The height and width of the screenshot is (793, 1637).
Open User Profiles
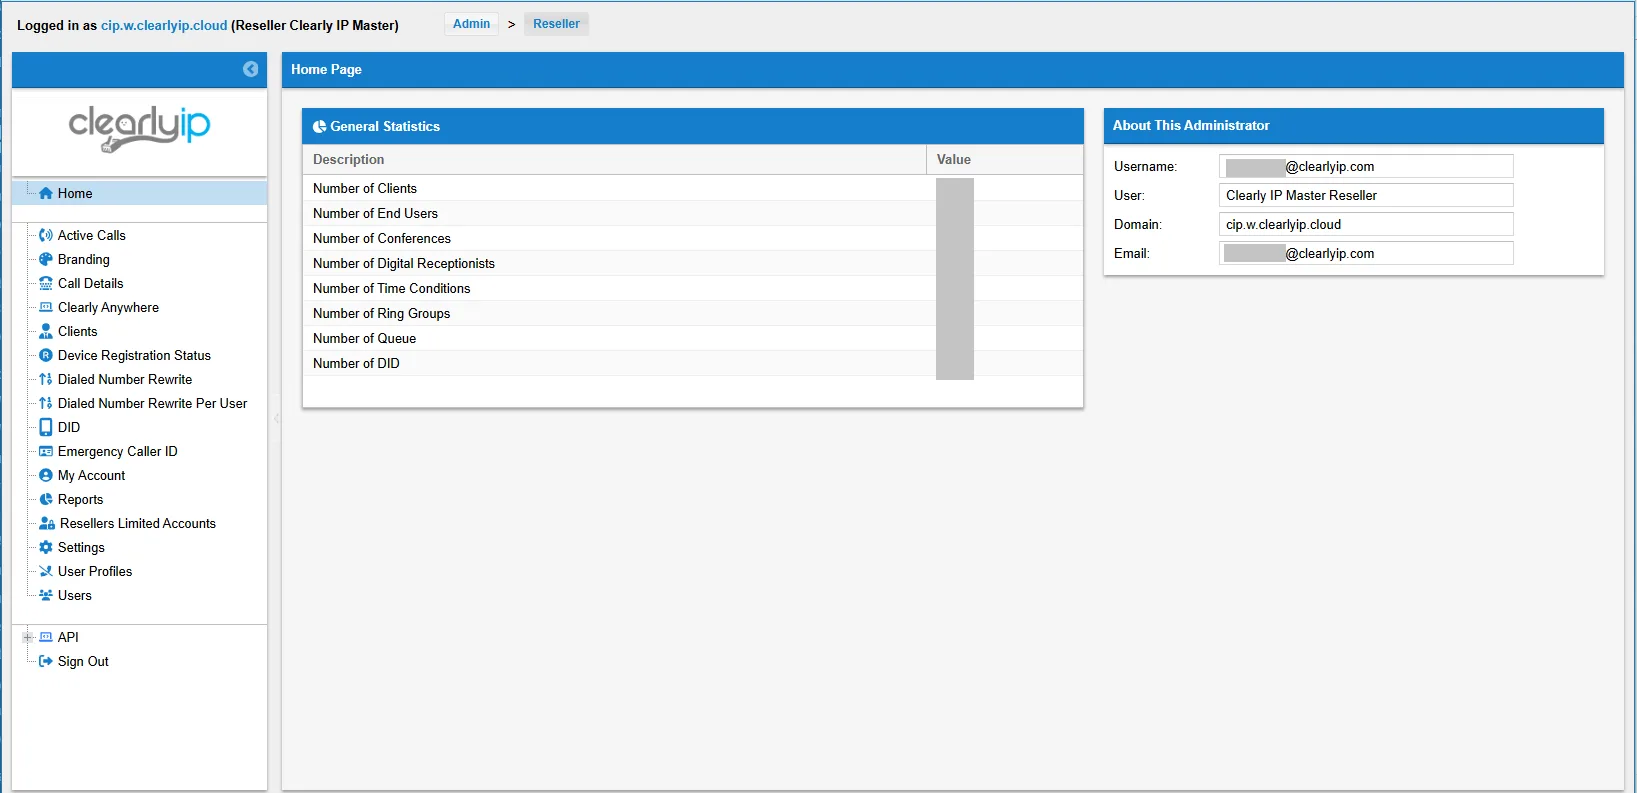pos(95,571)
